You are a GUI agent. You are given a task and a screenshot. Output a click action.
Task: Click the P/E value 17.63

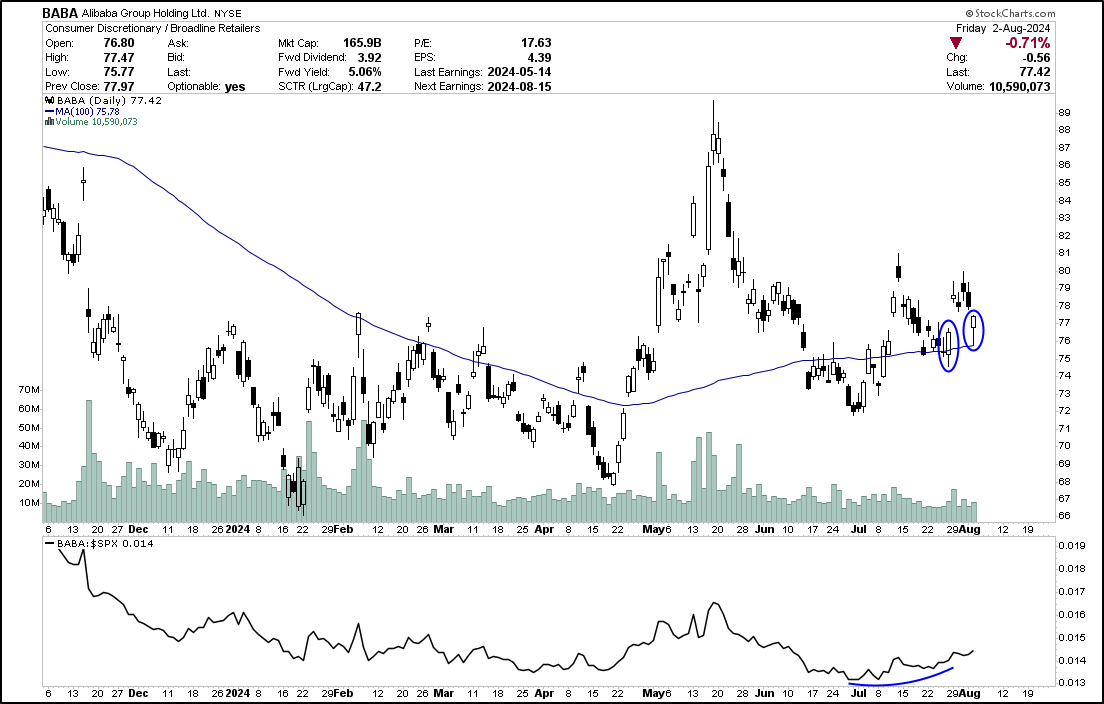pyautogui.click(x=536, y=43)
